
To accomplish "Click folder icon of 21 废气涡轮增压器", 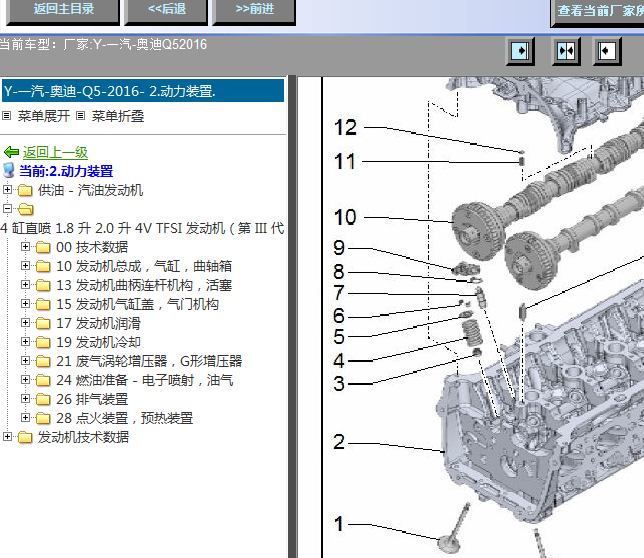I will pyautogui.click(x=43, y=361).
